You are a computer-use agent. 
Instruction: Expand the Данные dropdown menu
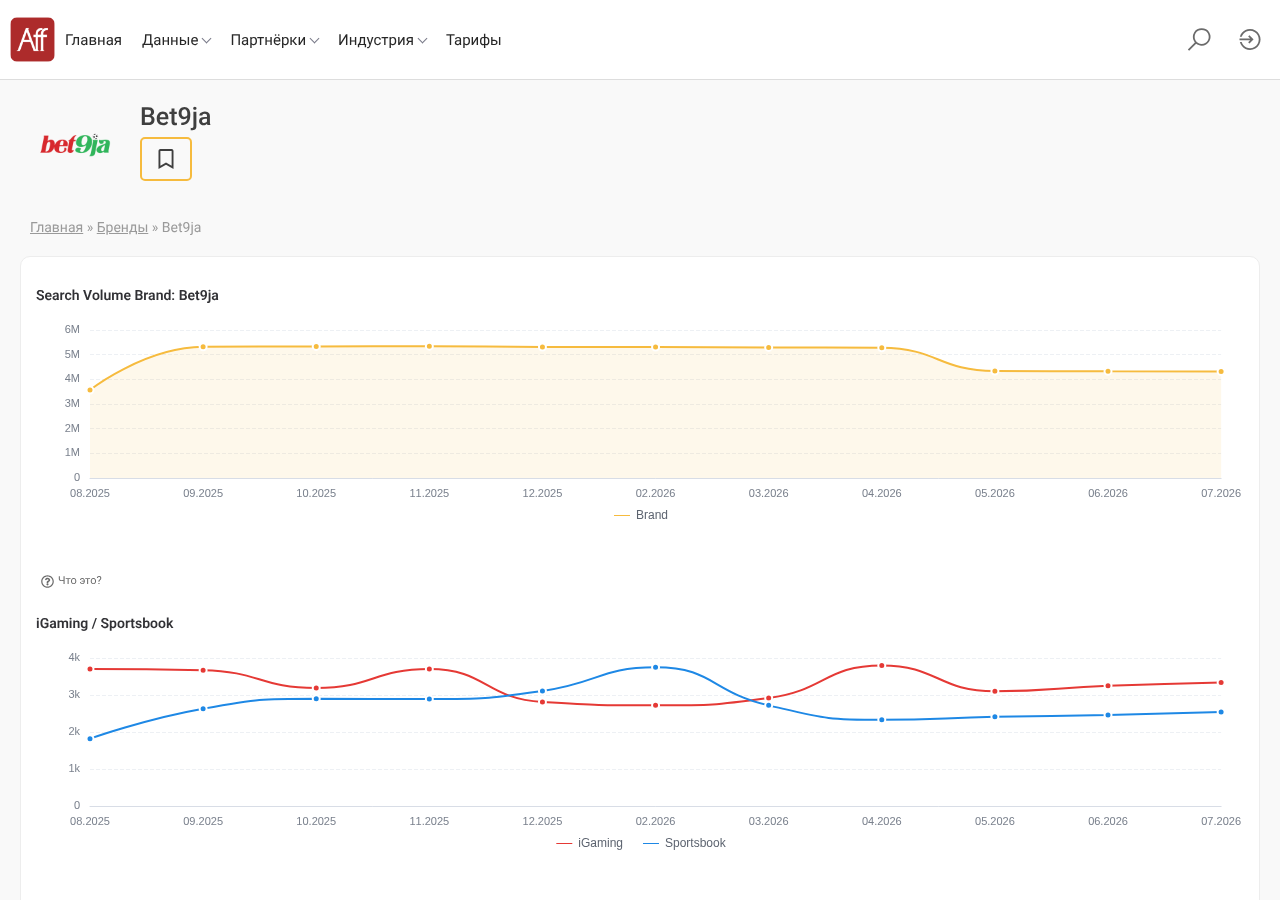tap(176, 40)
